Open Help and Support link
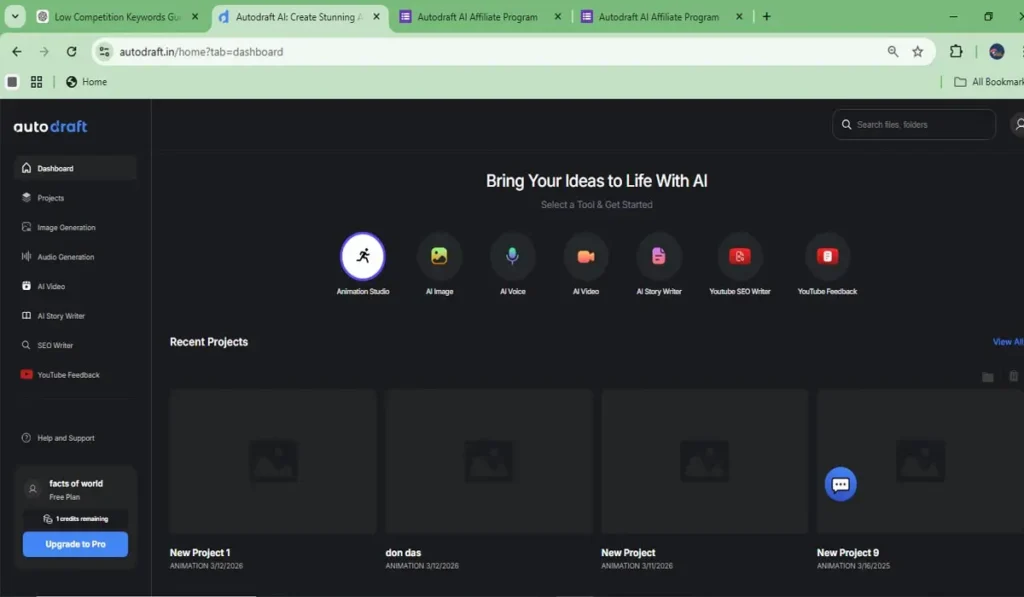Viewport: 1024px width, 597px height. click(x=65, y=438)
